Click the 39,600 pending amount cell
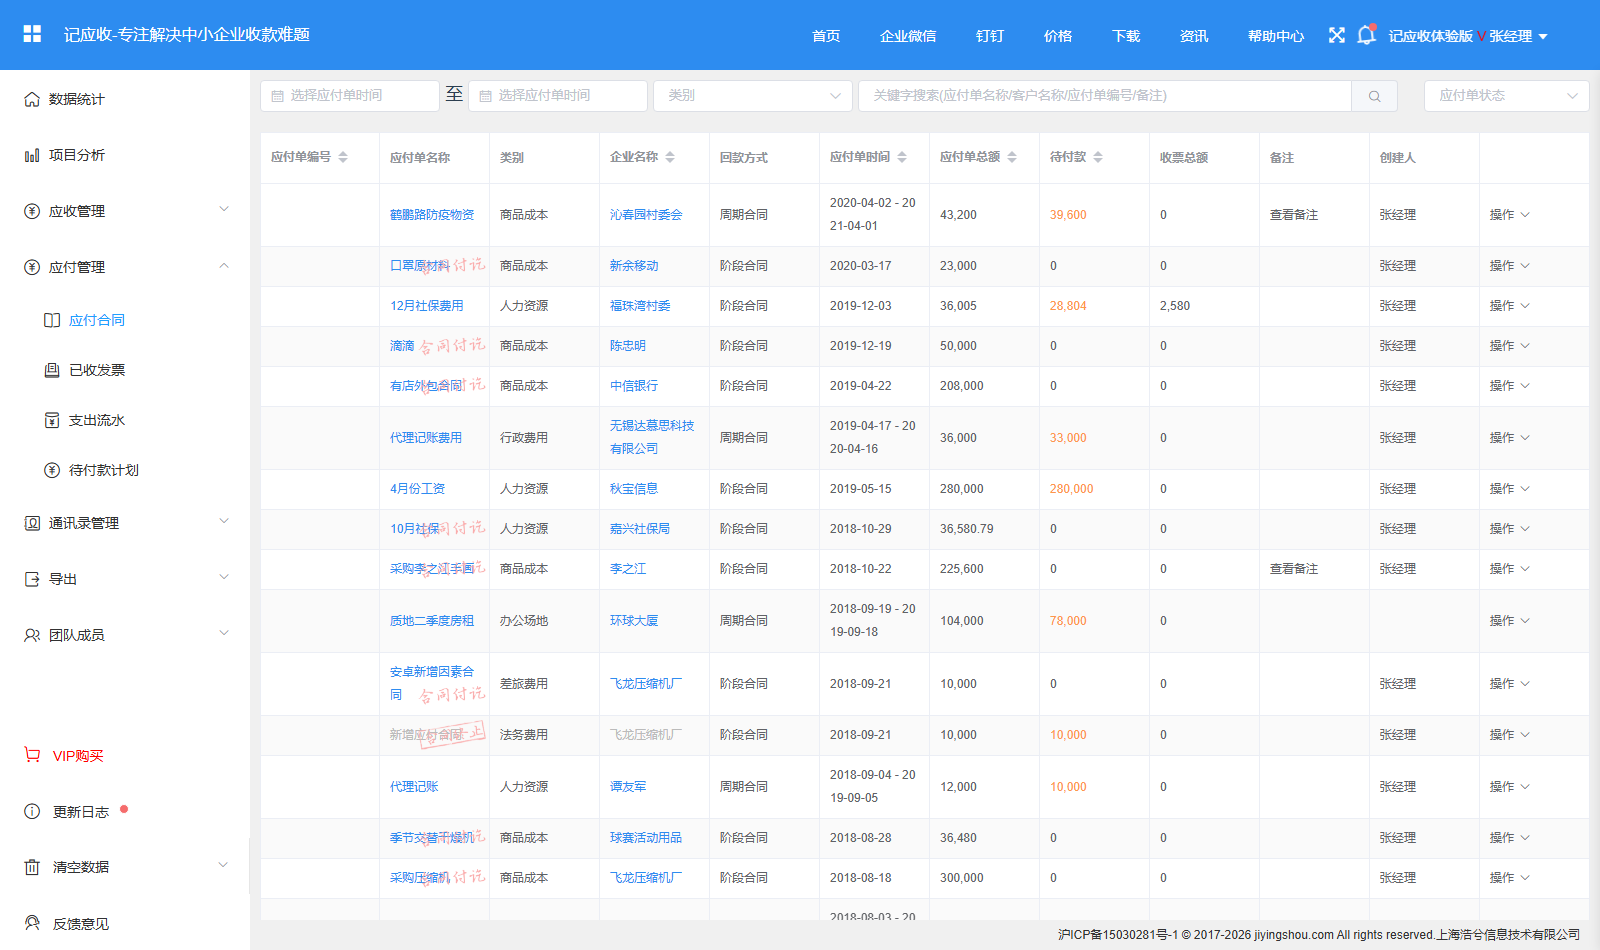Screen dimensions: 1600x950 (1068, 215)
